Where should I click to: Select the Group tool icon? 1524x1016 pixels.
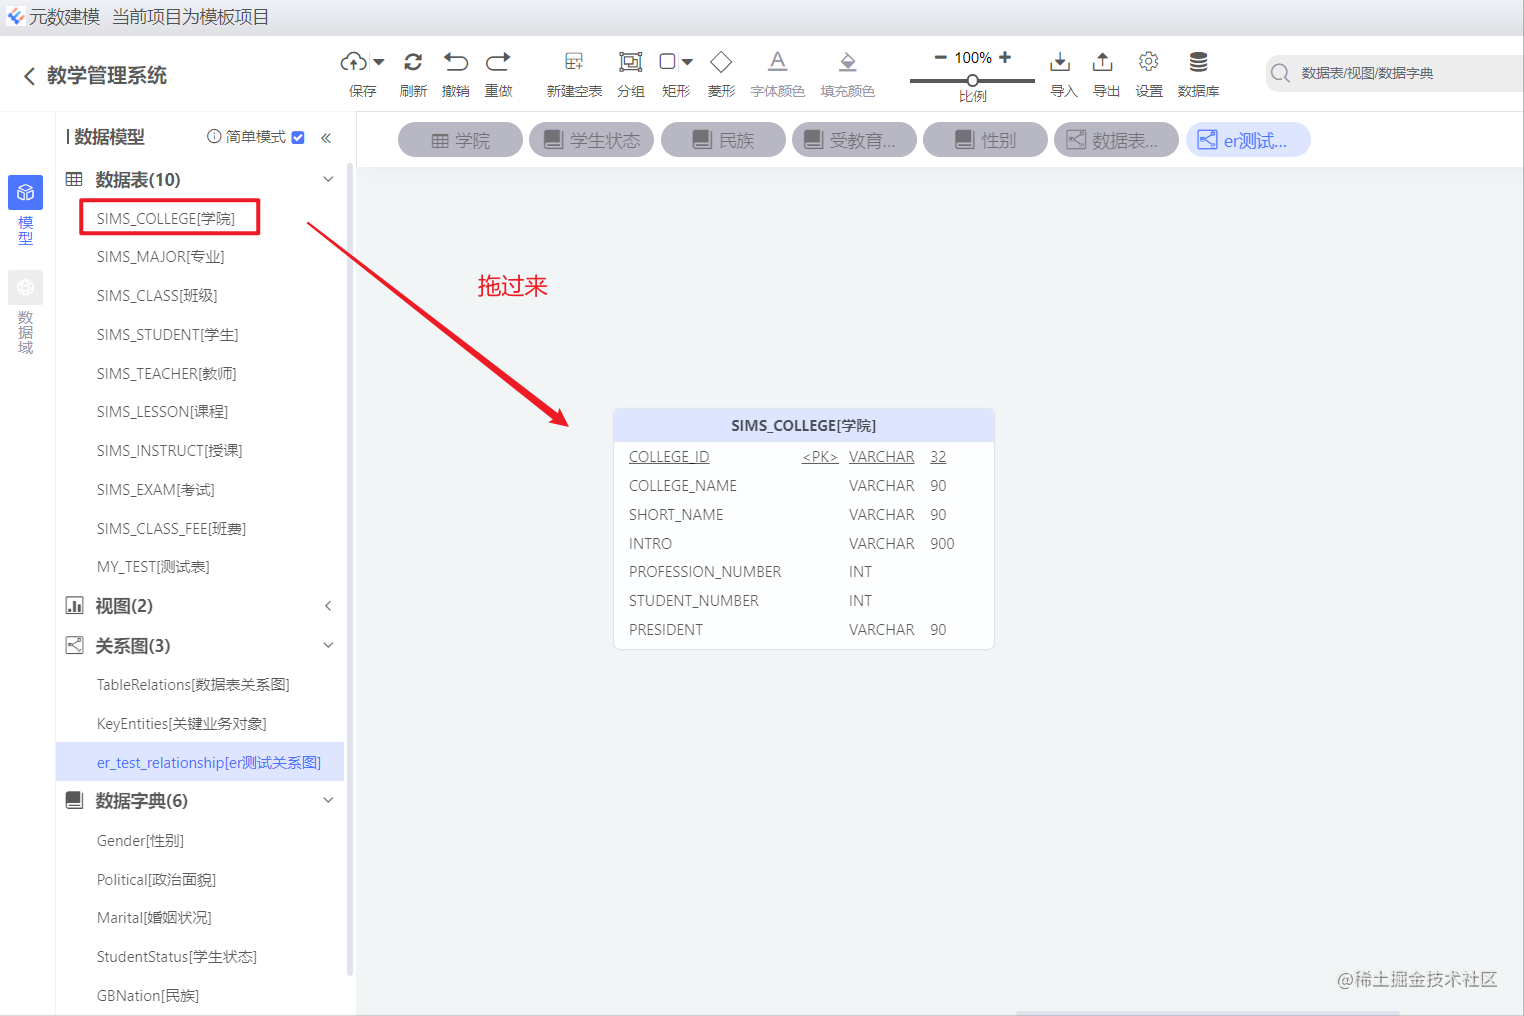(x=631, y=62)
